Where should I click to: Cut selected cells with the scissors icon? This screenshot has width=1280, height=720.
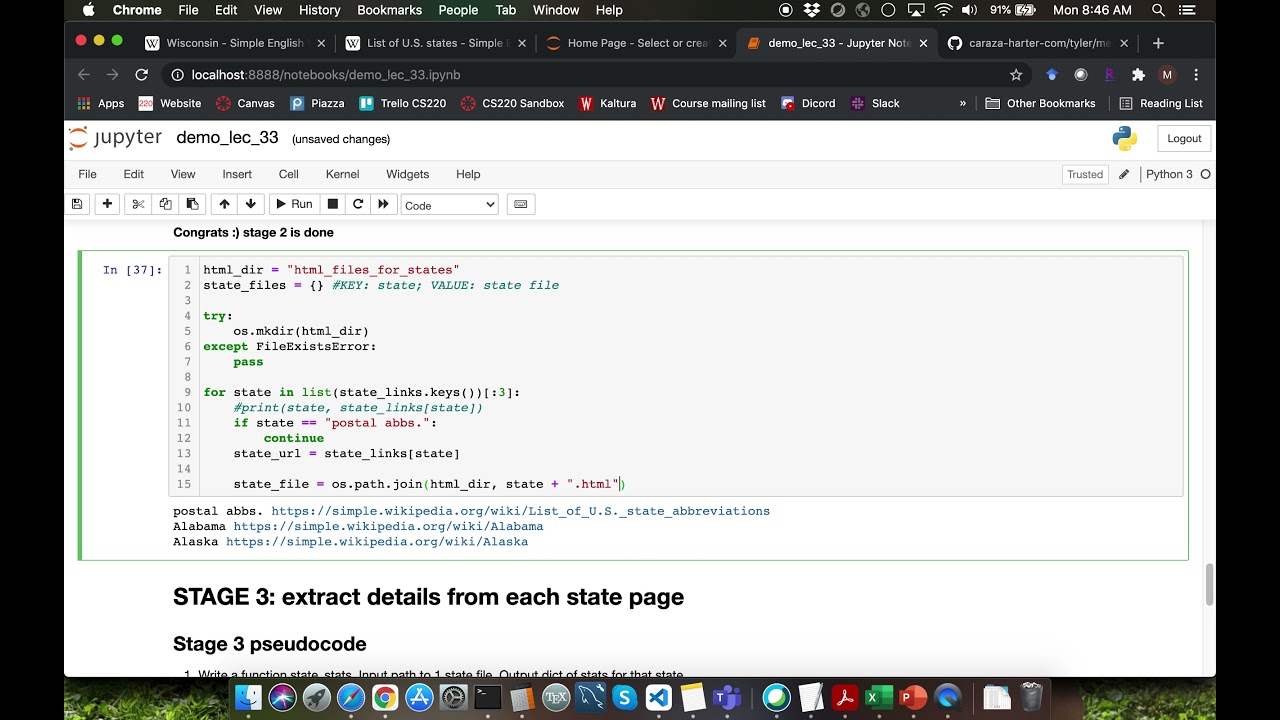138,204
